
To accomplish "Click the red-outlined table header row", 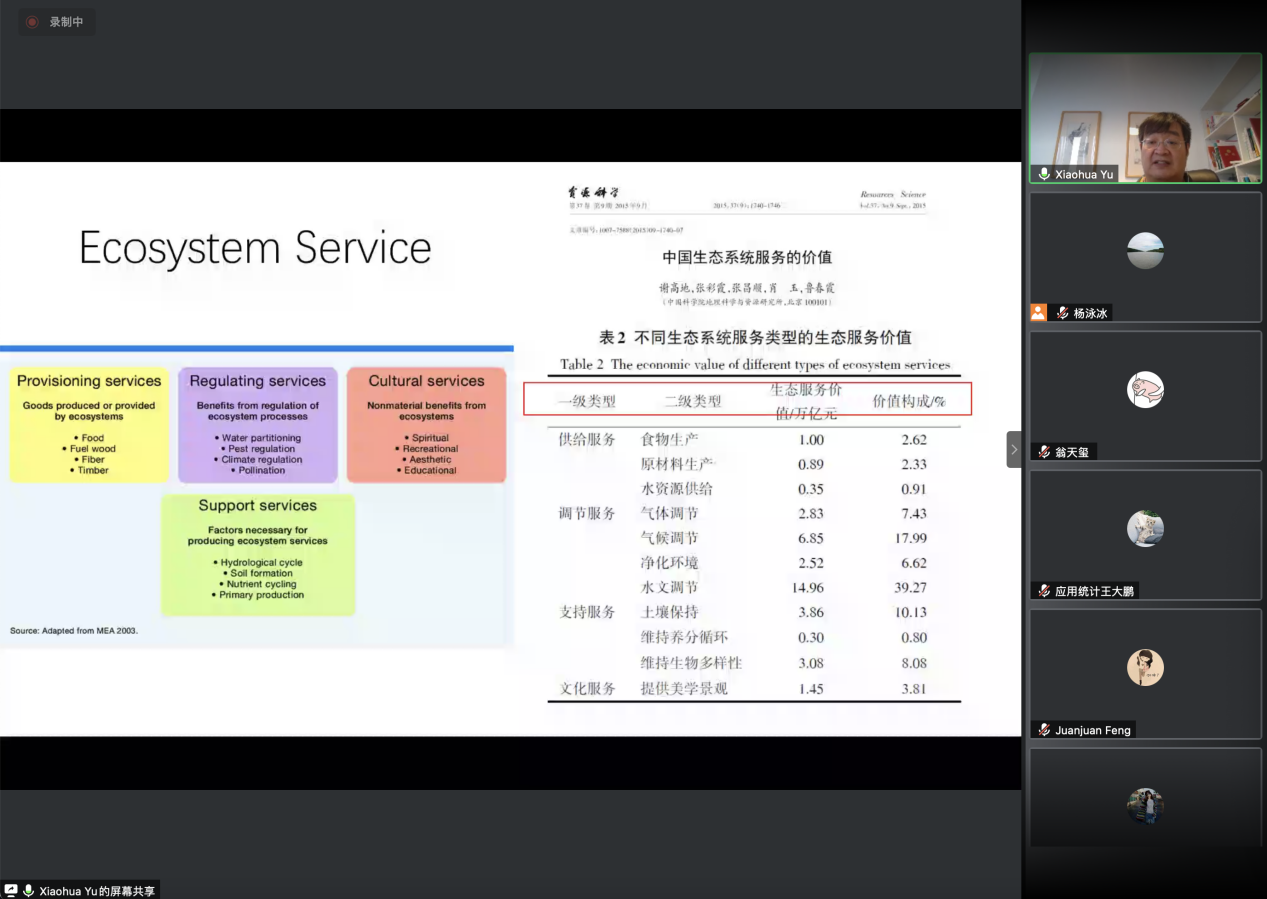I will point(747,400).
